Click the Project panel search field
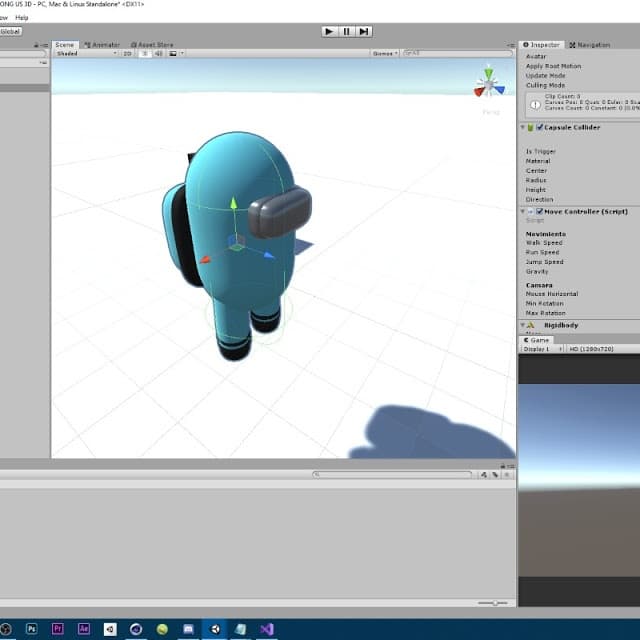 (392, 475)
